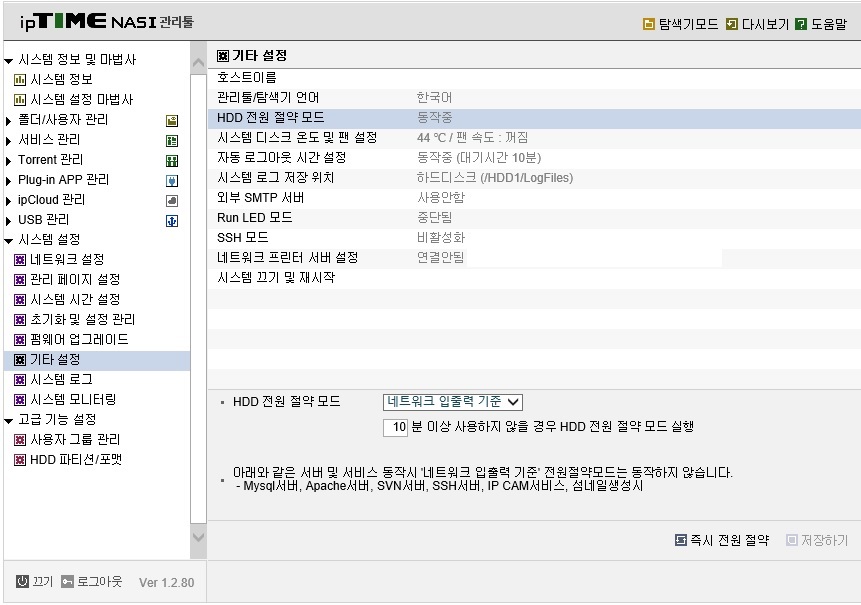861x605 pixels.
Task: Open 탐색기모드 explorer mode icon
Action: click(x=648, y=24)
